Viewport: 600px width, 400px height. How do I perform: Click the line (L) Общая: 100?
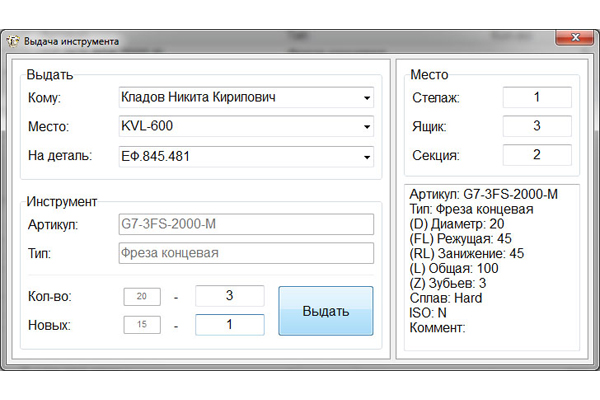[454, 269]
